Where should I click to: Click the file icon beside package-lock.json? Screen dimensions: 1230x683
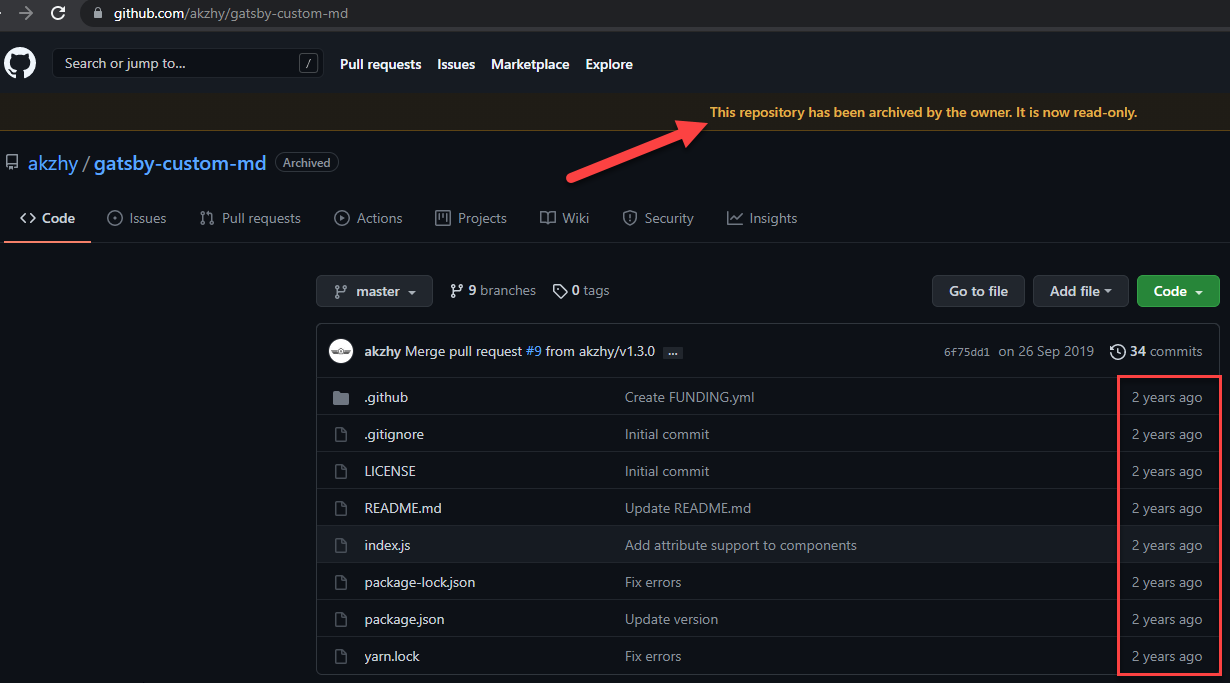tap(341, 582)
